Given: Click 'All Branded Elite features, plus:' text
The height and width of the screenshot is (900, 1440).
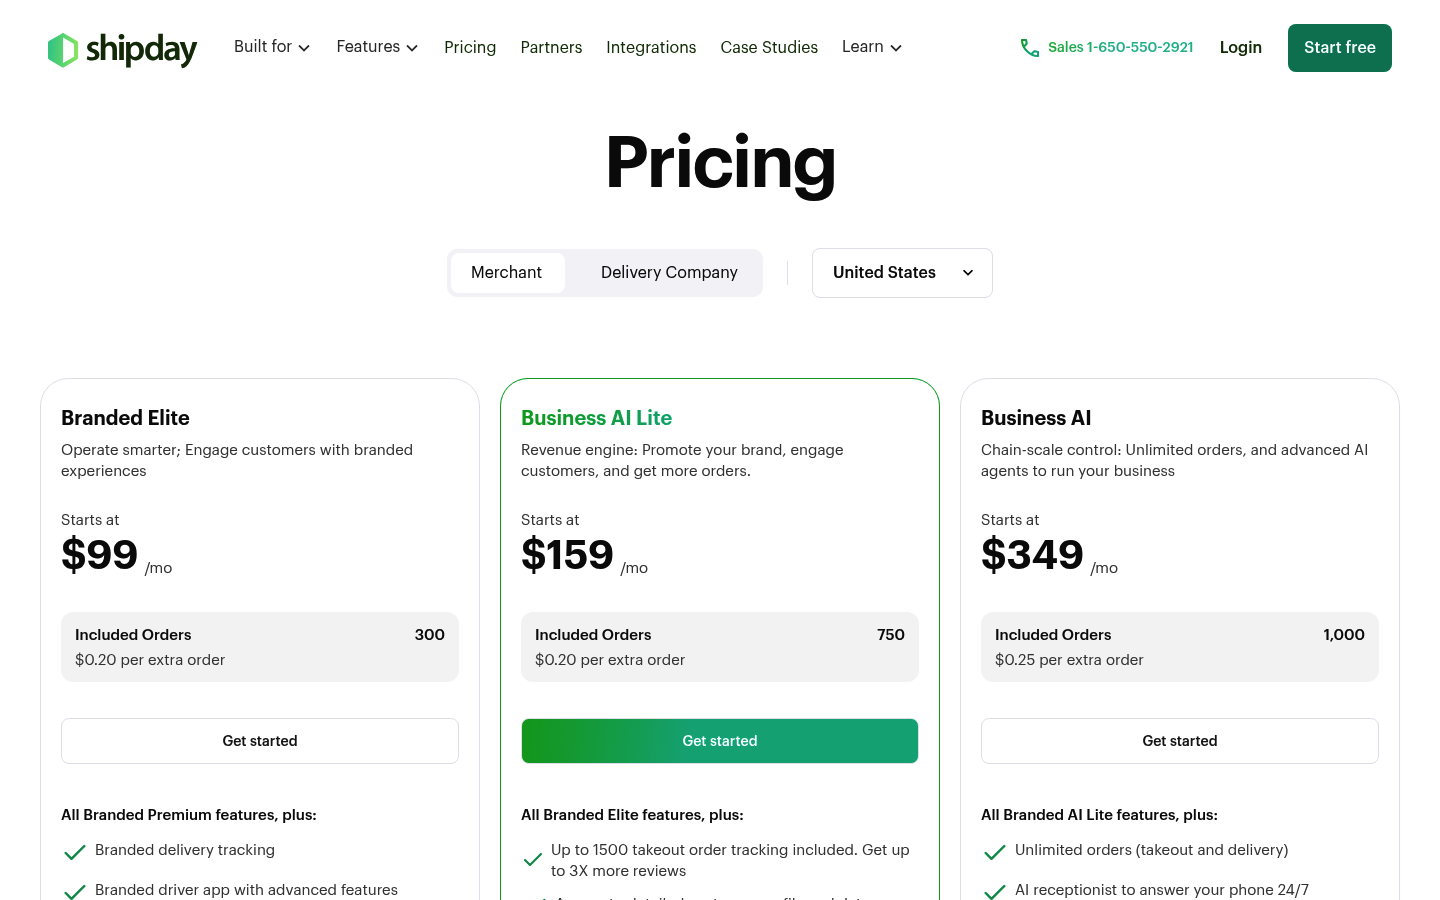Looking at the screenshot, I should [x=632, y=815].
